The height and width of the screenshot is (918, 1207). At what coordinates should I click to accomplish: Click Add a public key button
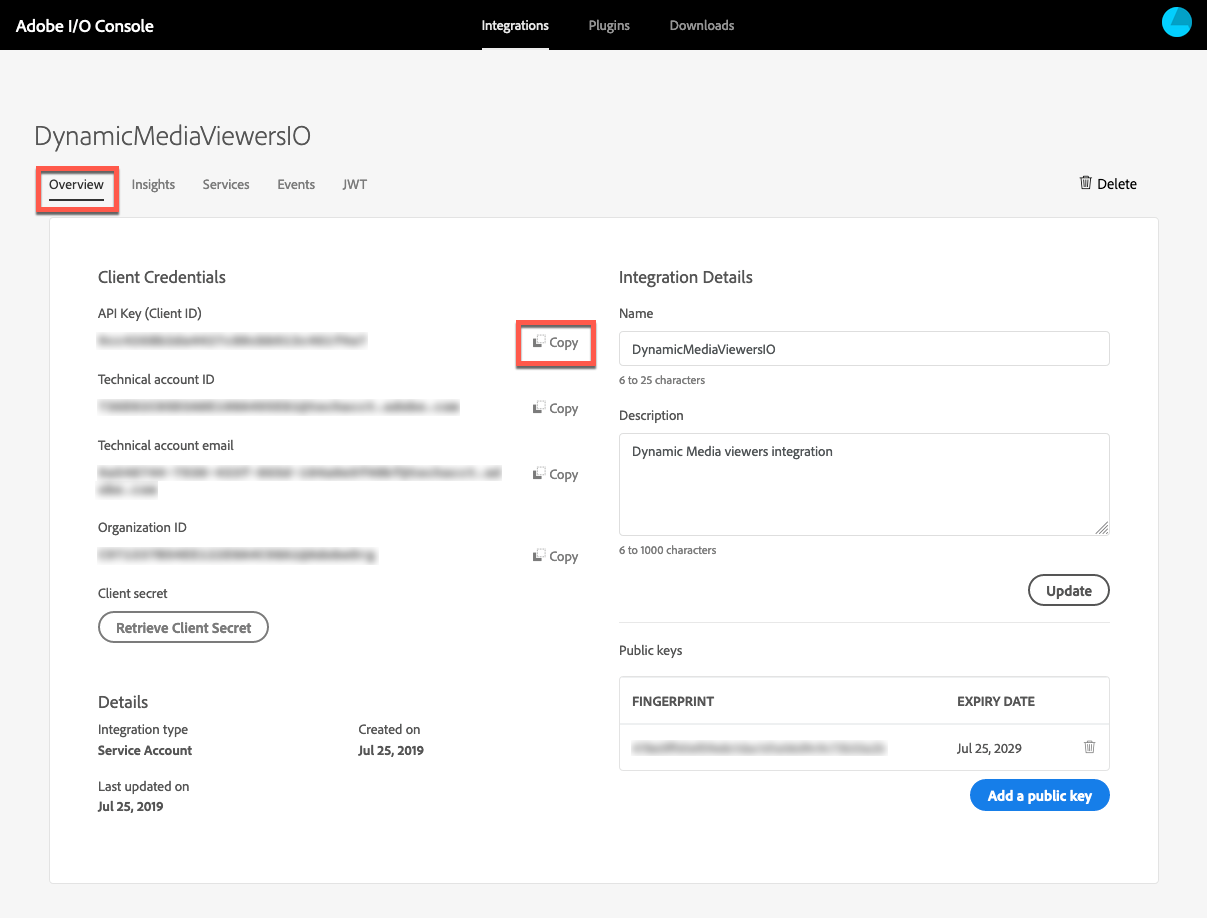coord(1040,796)
